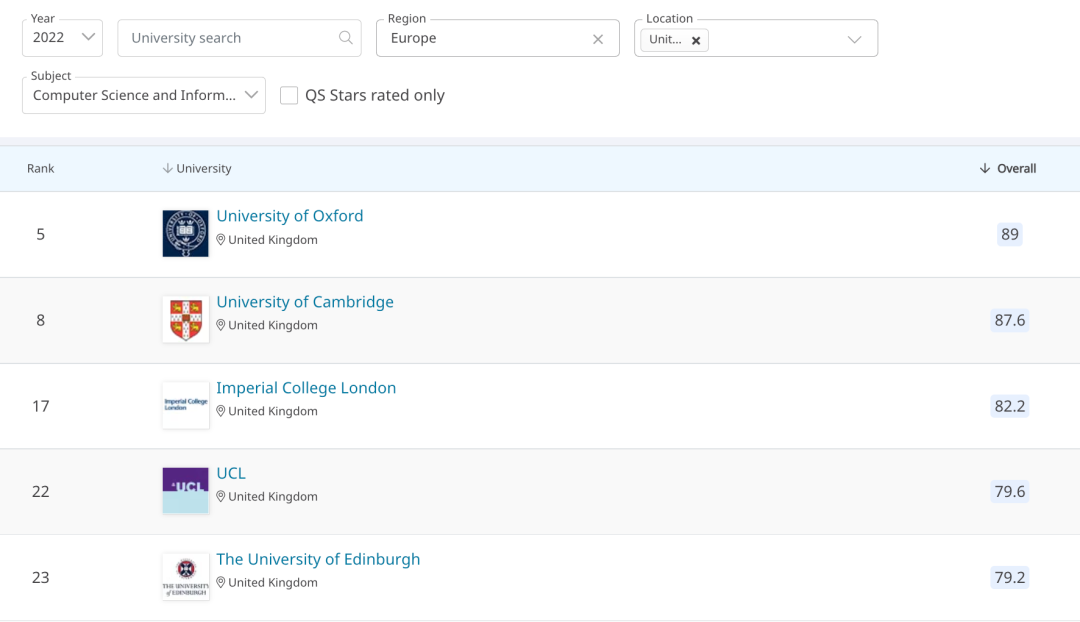Click the Imperial College London logo

coord(186,405)
